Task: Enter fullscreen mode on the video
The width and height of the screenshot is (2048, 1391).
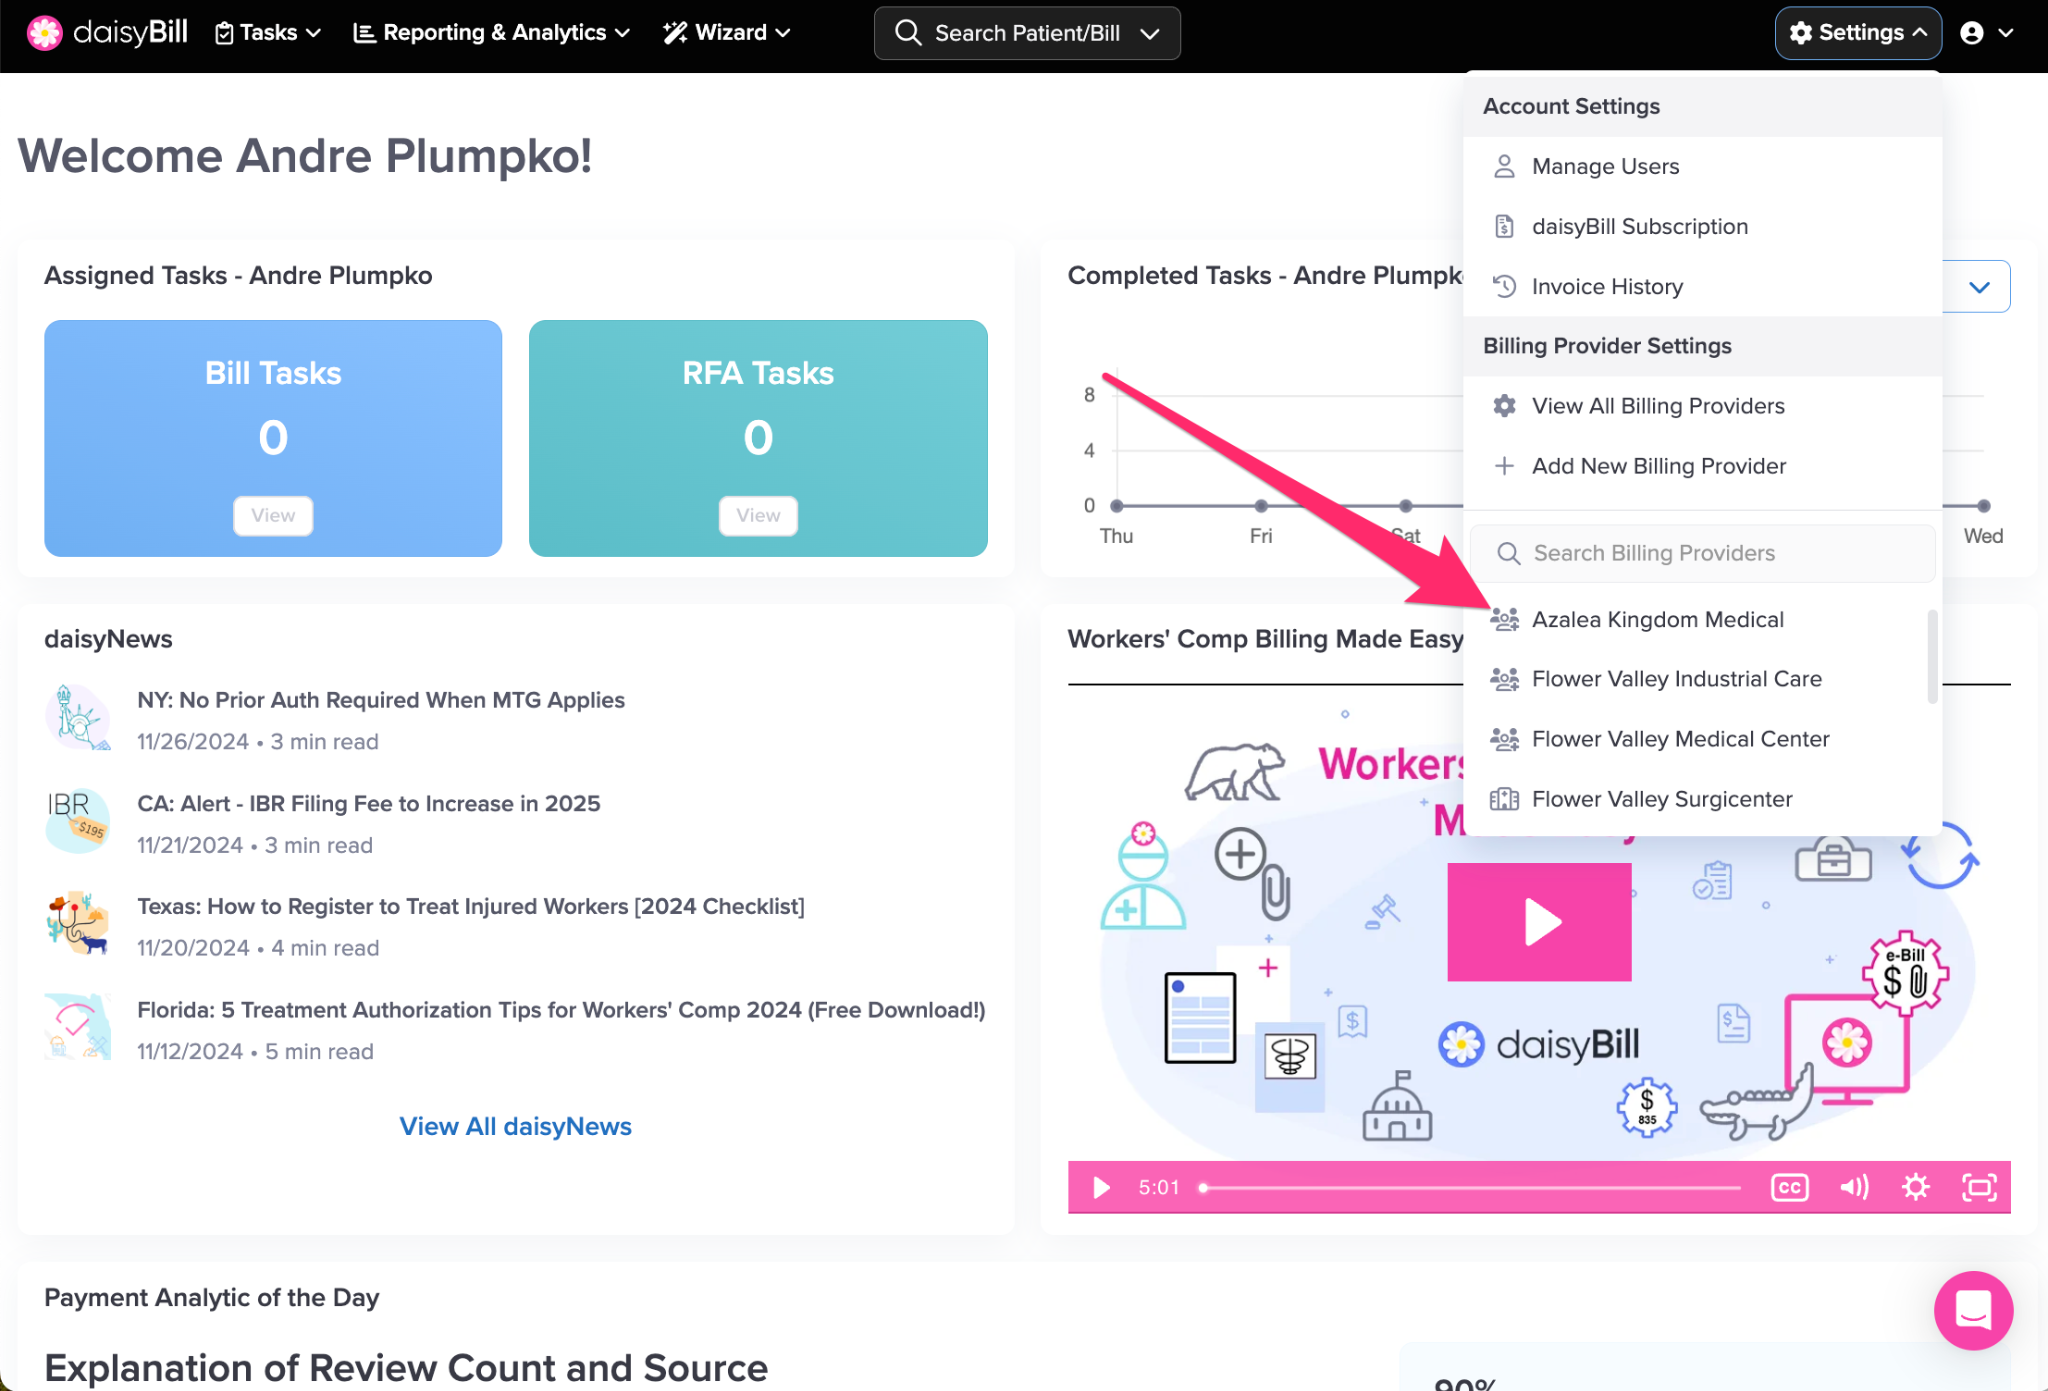Action: point(1979,1187)
